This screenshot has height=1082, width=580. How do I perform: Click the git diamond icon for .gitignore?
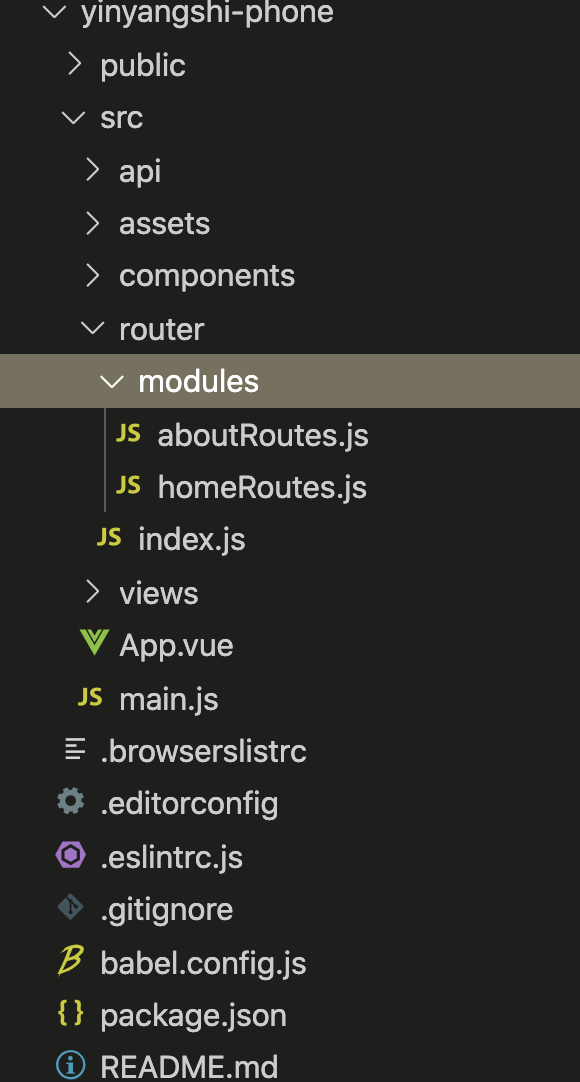coord(70,908)
